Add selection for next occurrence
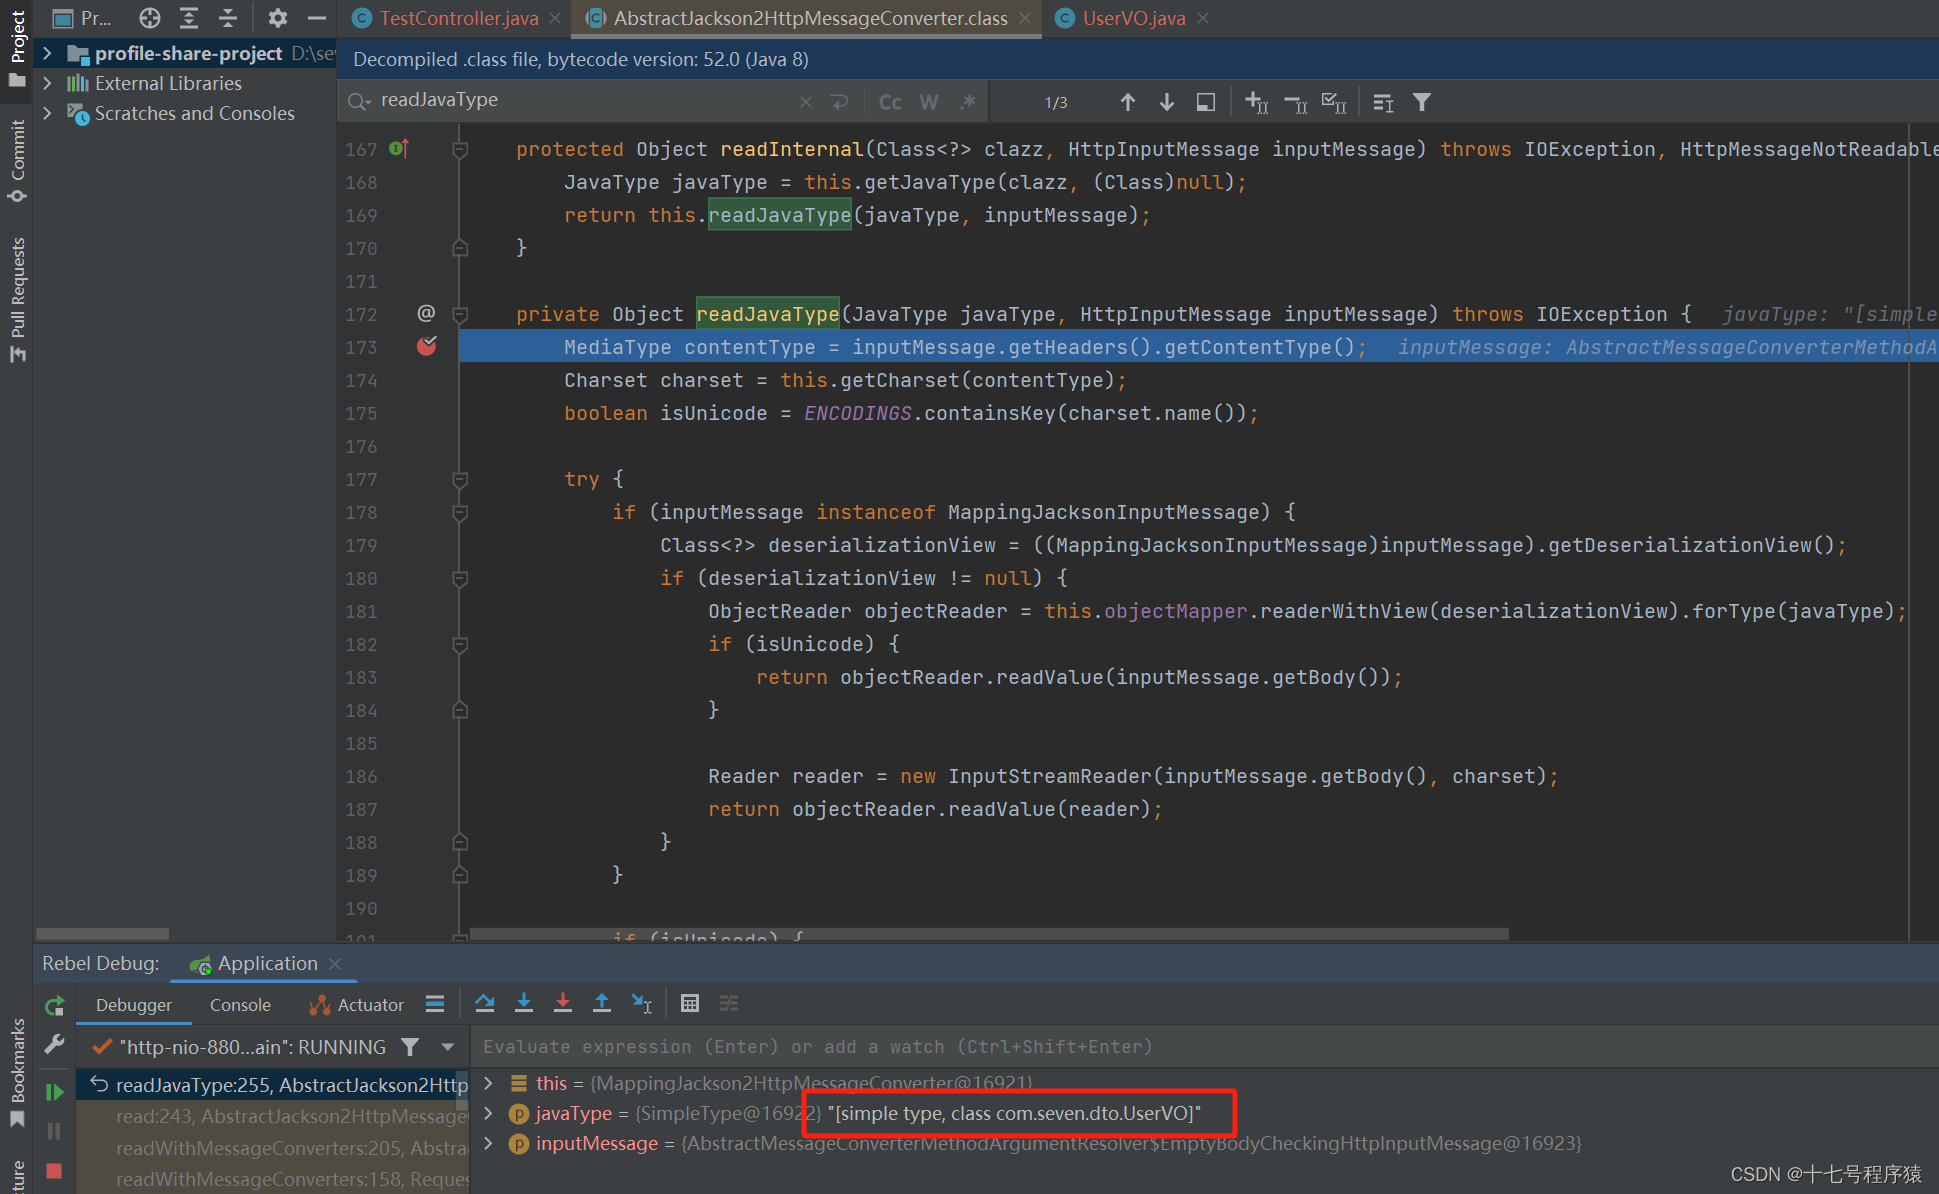 point(1256,102)
